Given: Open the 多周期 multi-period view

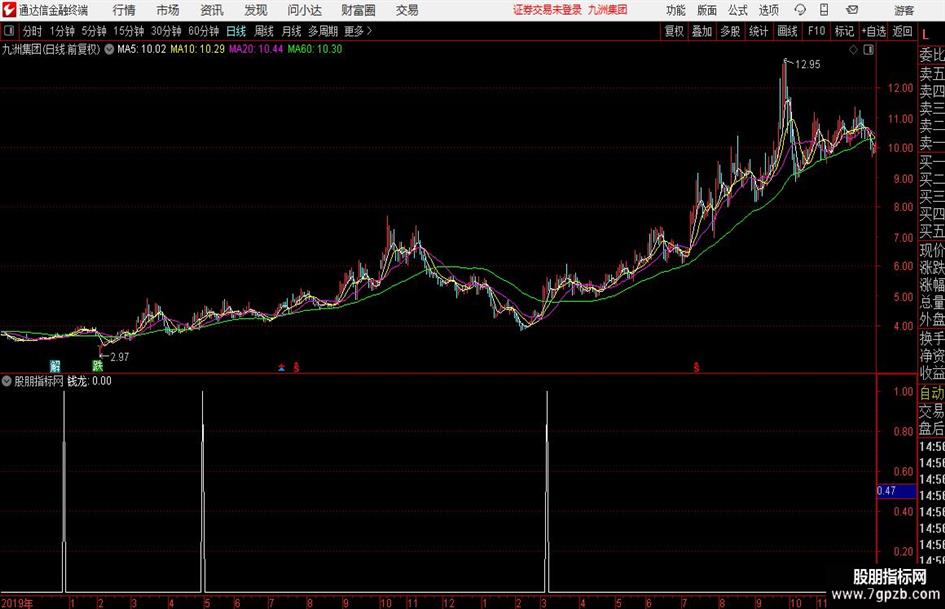Looking at the screenshot, I should tap(323, 31).
